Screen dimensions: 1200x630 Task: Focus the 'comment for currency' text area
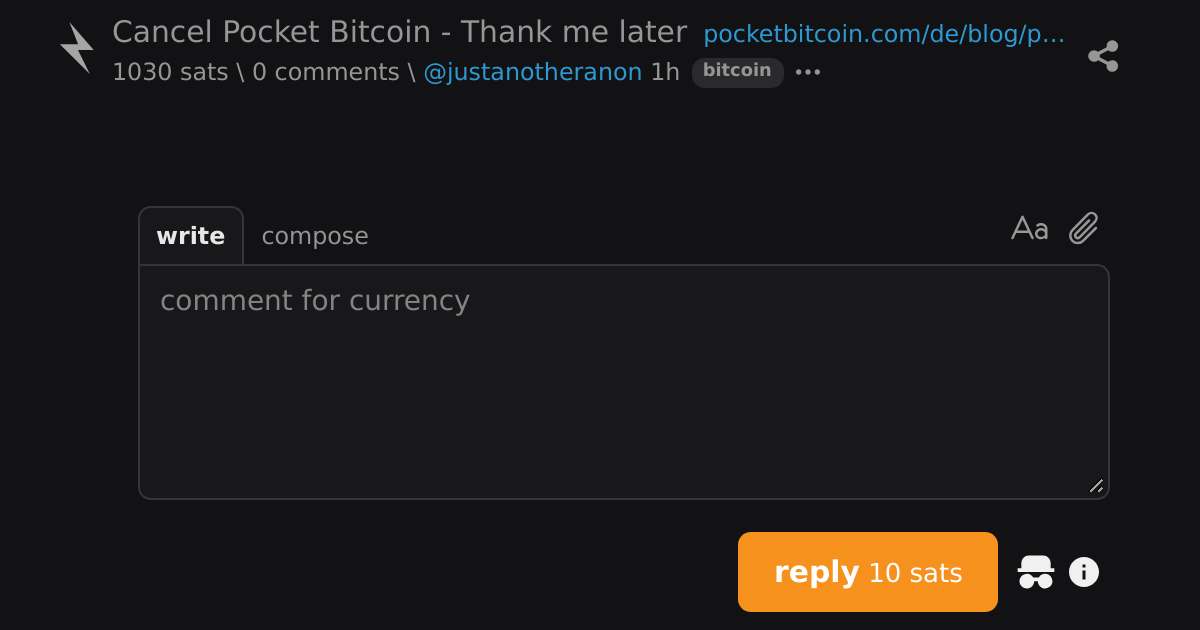point(624,382)
